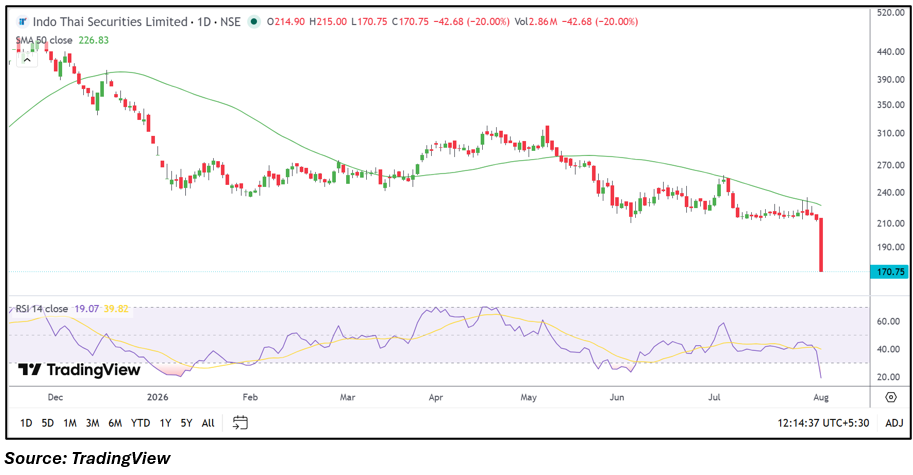Click the 210.00 price axis label

[x=890, y=223]
